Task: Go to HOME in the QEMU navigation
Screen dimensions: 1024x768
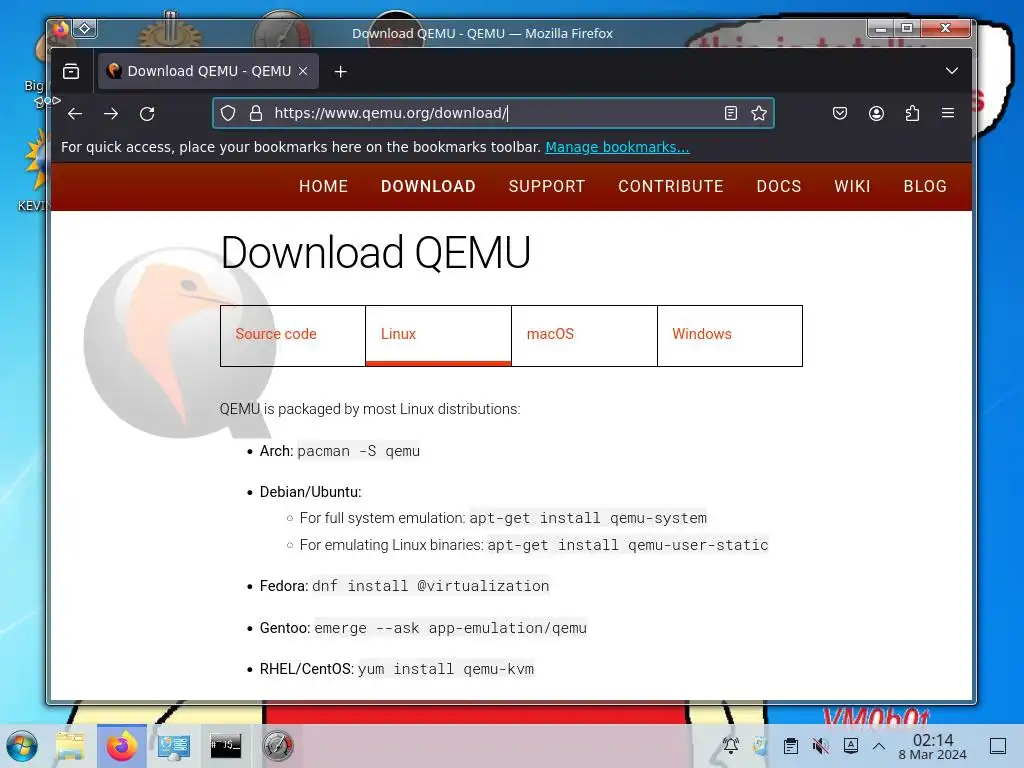Action: tap(323, 186)
